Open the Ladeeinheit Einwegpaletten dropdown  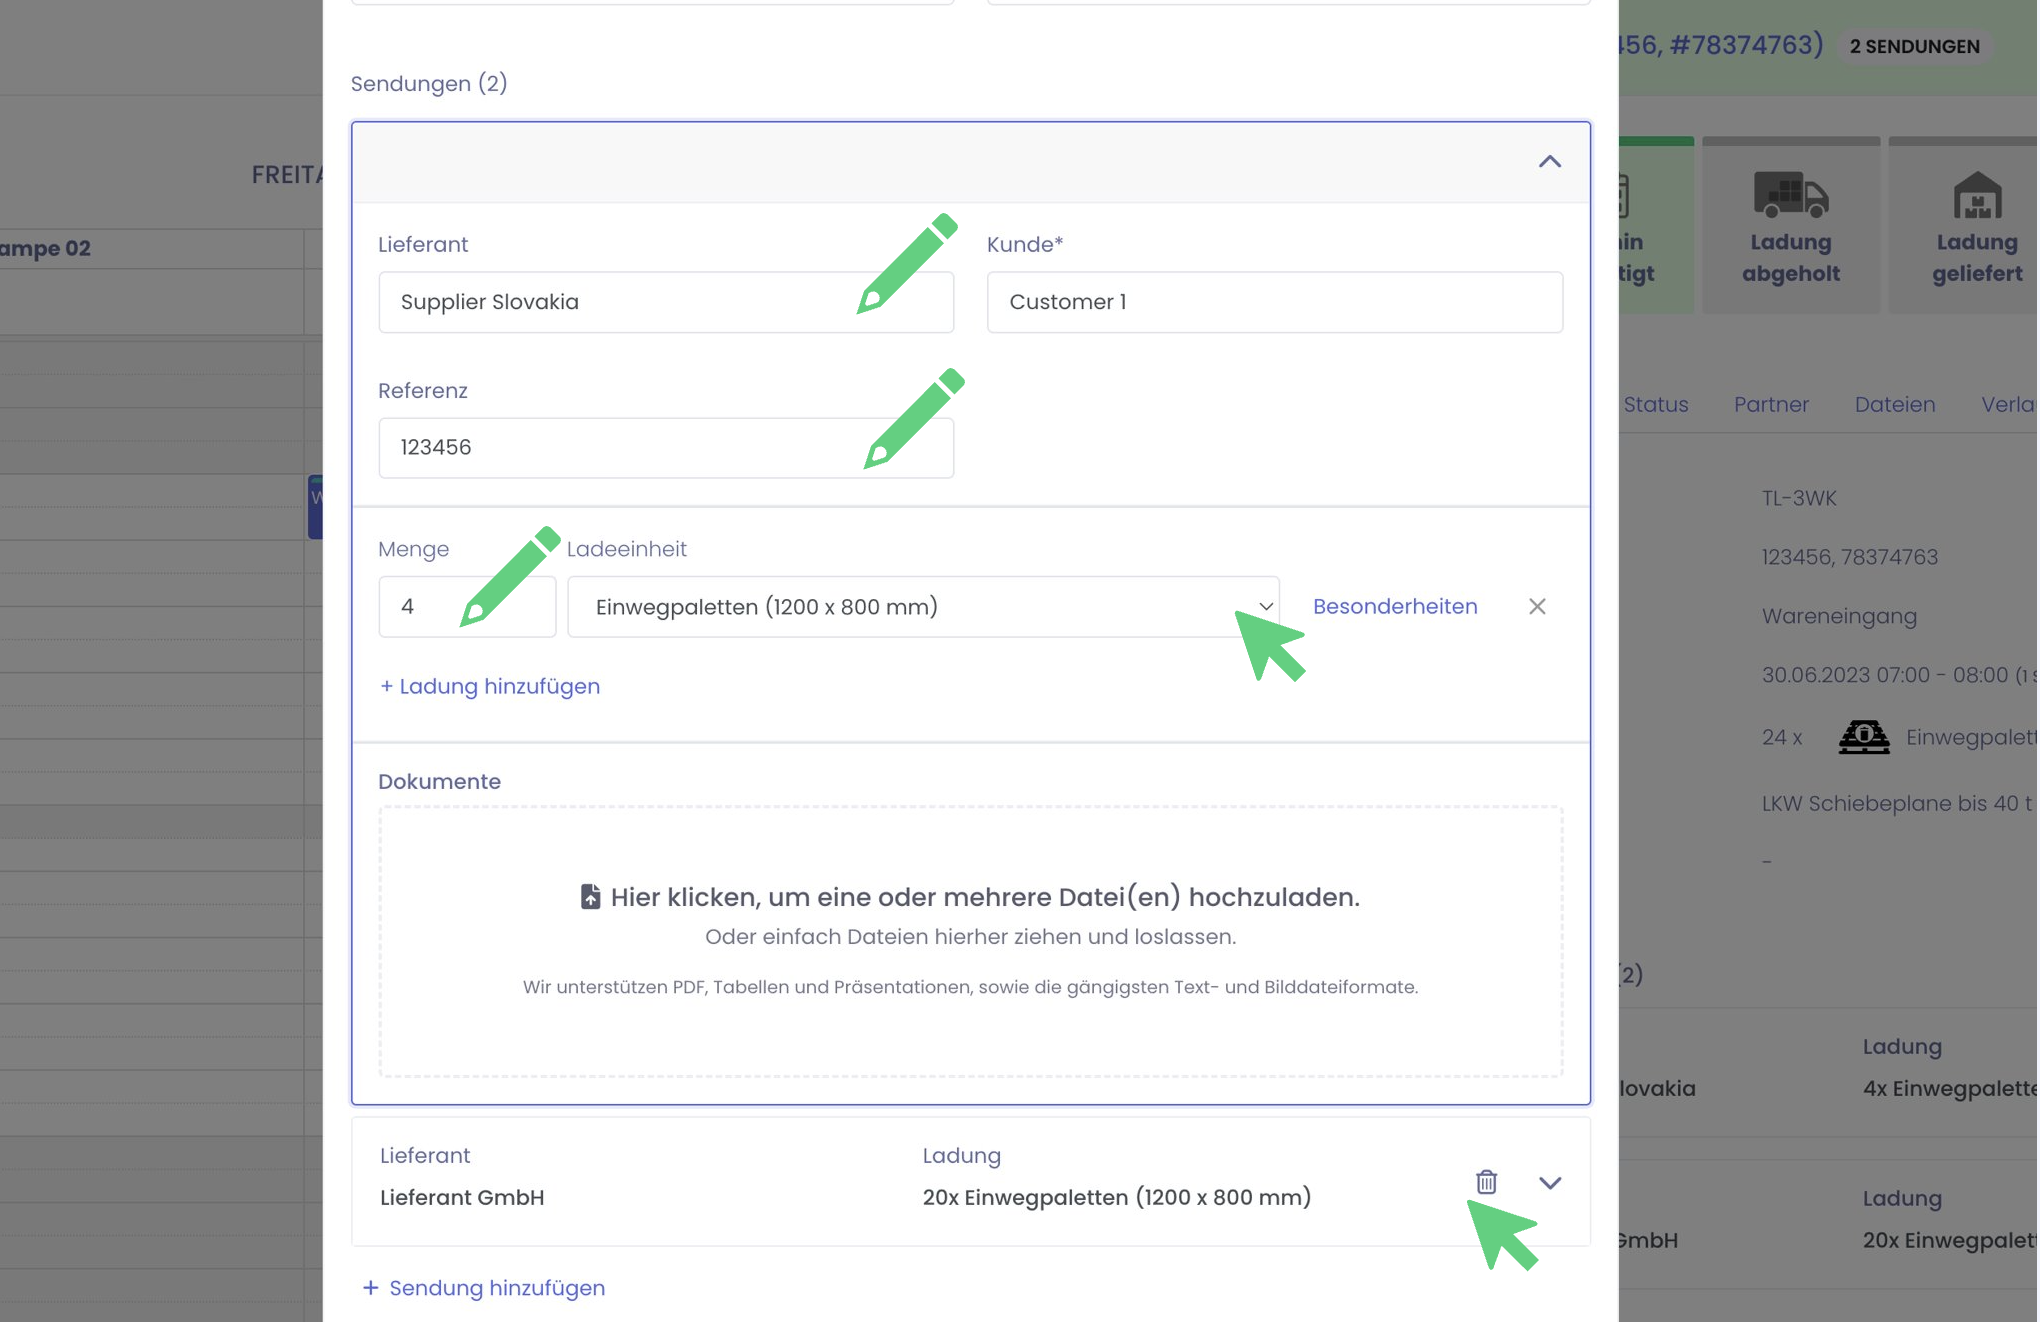point(922,607)
